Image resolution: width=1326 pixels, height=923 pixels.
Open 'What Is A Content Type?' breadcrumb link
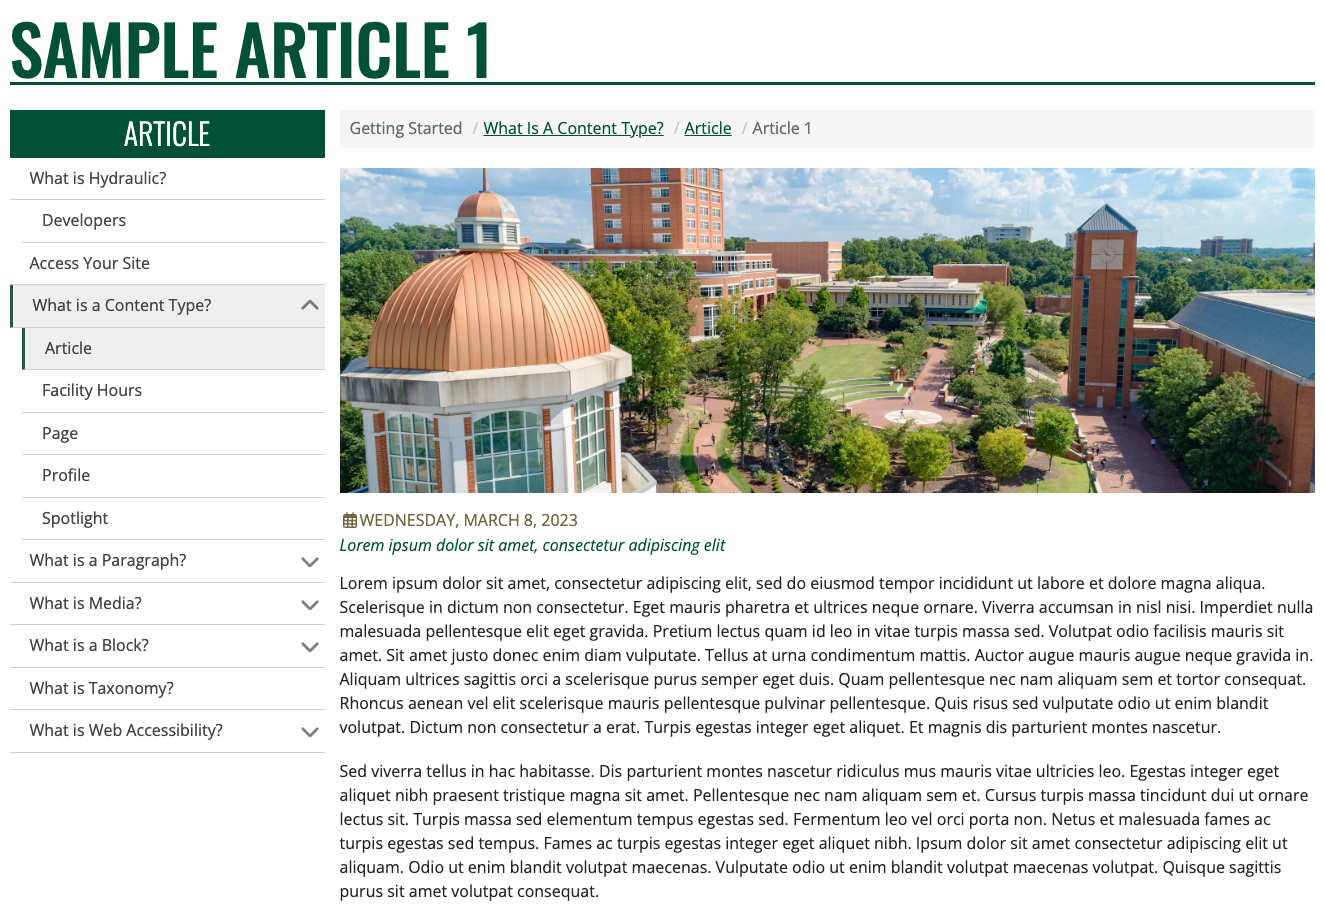(x=573, y=128)
